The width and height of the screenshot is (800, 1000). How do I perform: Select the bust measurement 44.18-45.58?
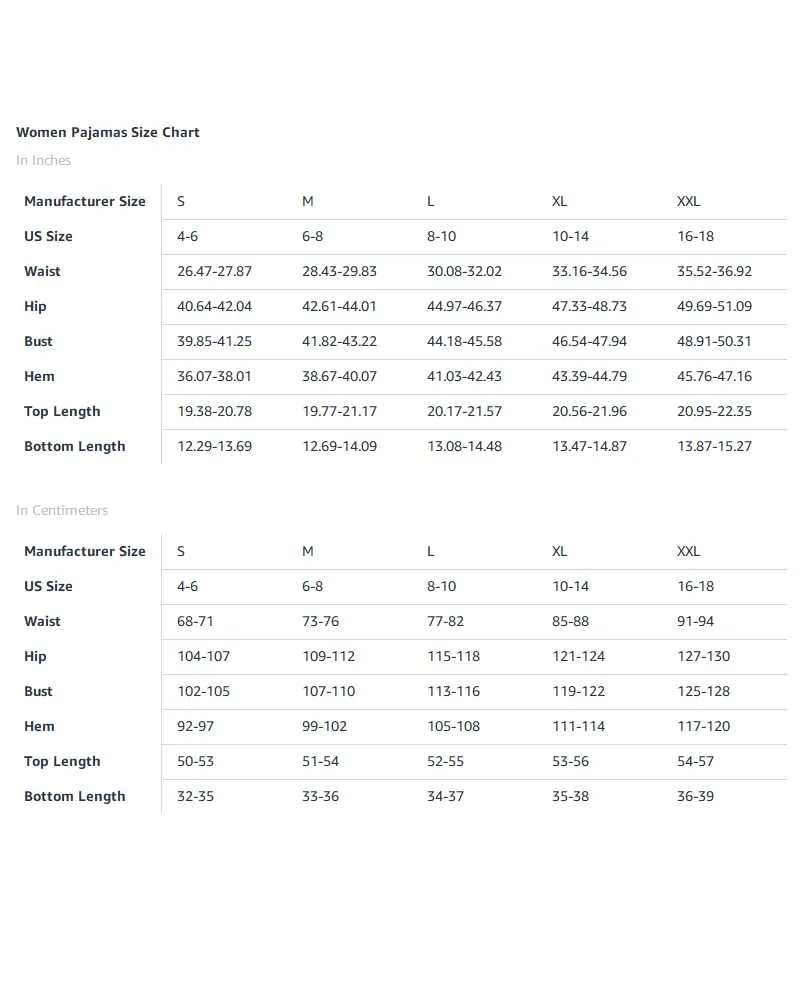[464, 341]
